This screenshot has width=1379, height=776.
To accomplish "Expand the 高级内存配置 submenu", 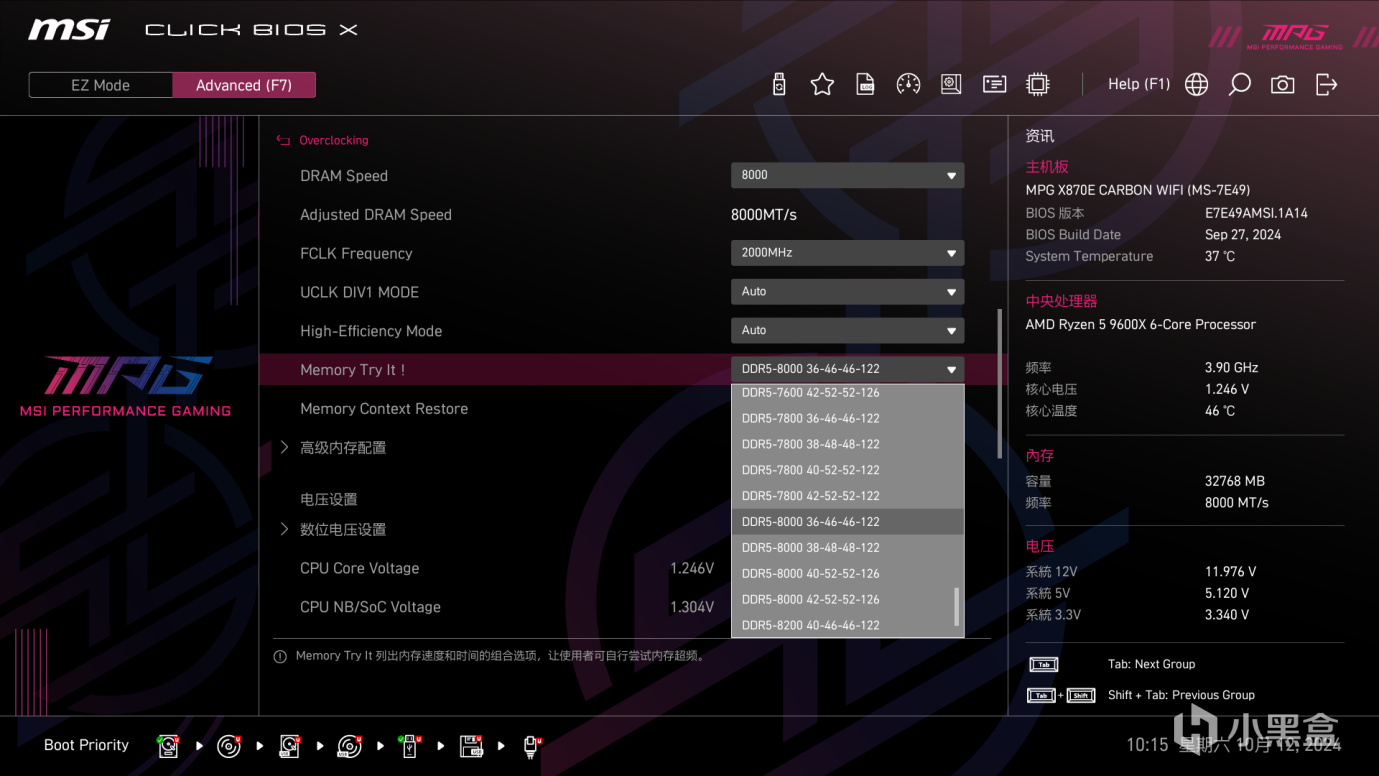I will [x=343, y=447].
